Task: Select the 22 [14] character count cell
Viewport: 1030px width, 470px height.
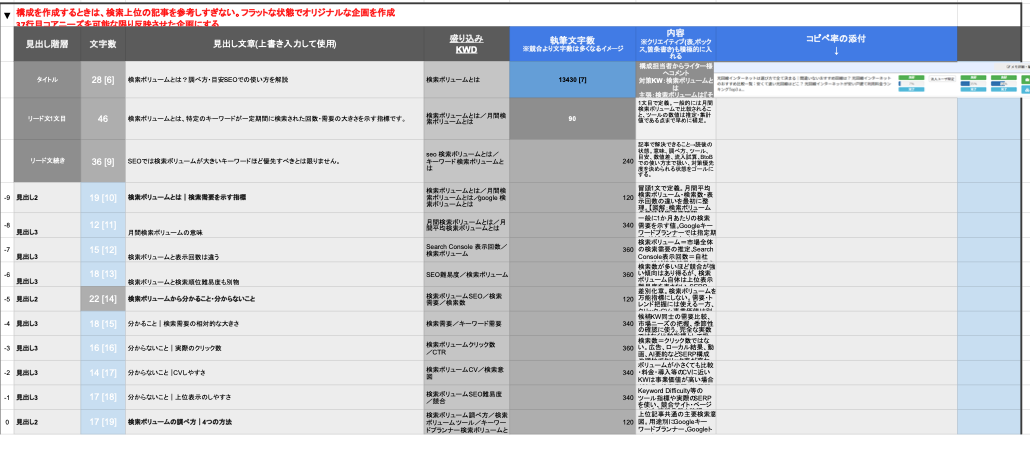Action: click(103, 299)
